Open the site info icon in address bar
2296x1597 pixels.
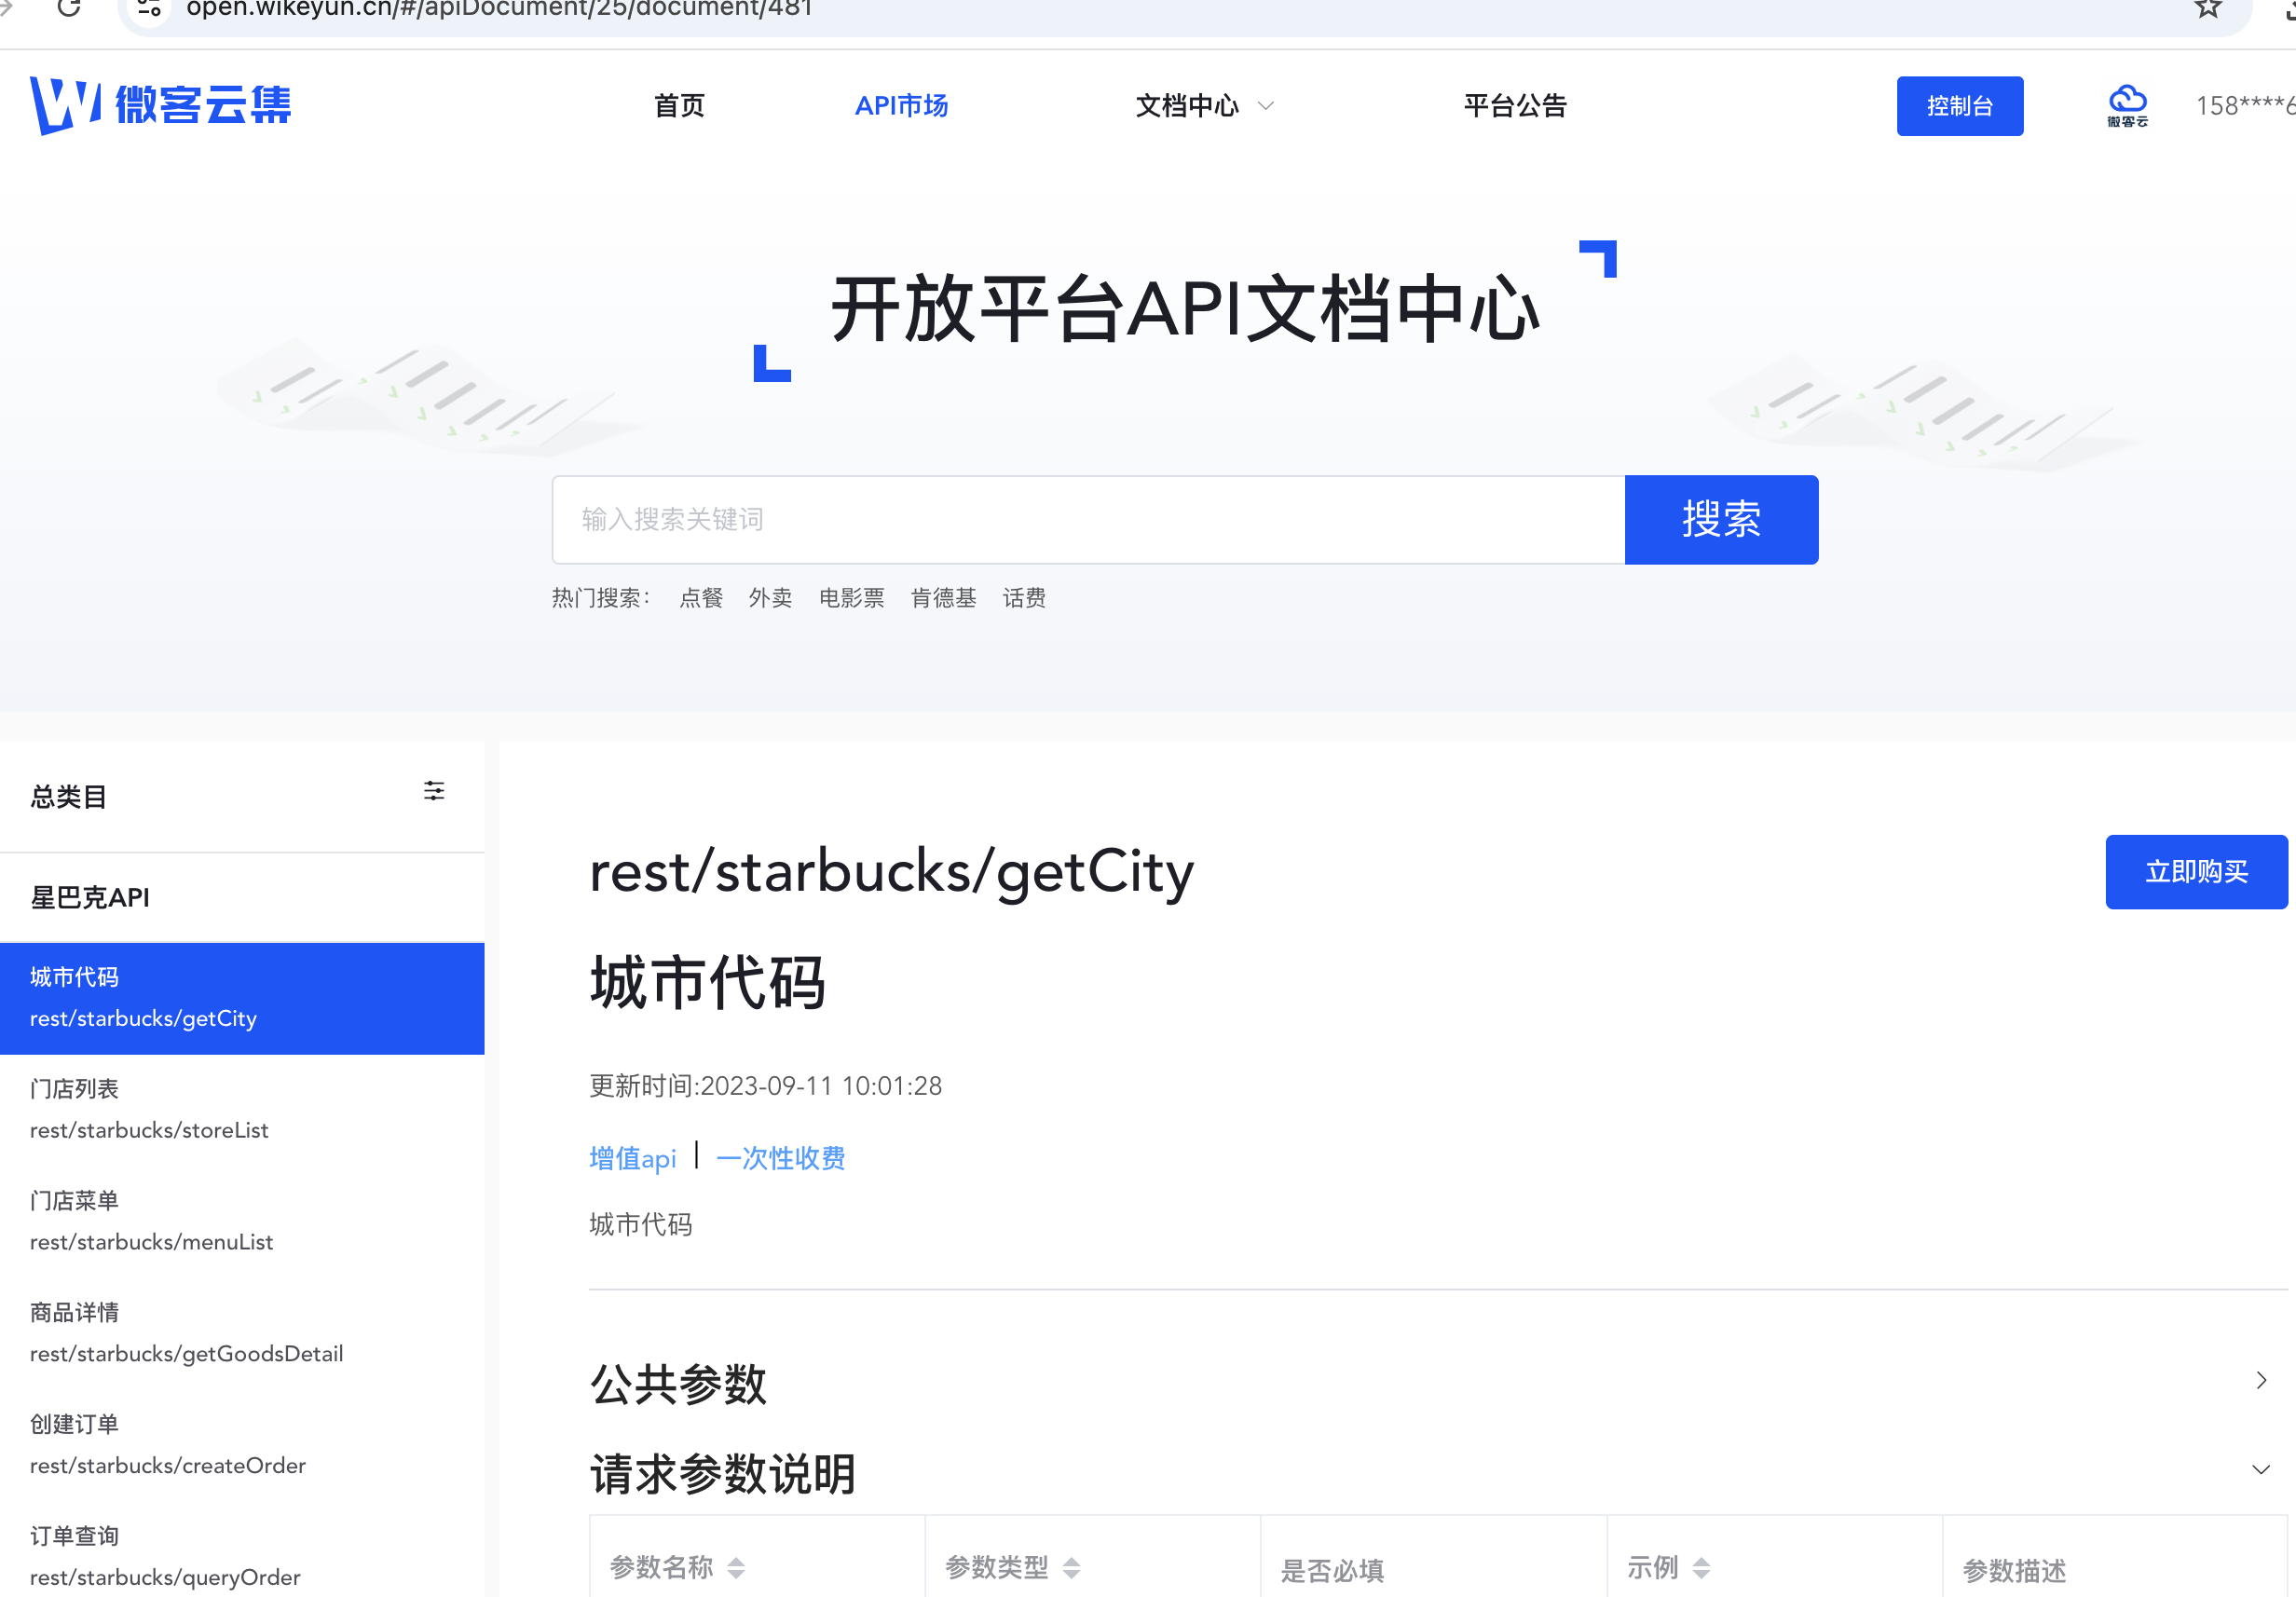(x=149, y=8)
